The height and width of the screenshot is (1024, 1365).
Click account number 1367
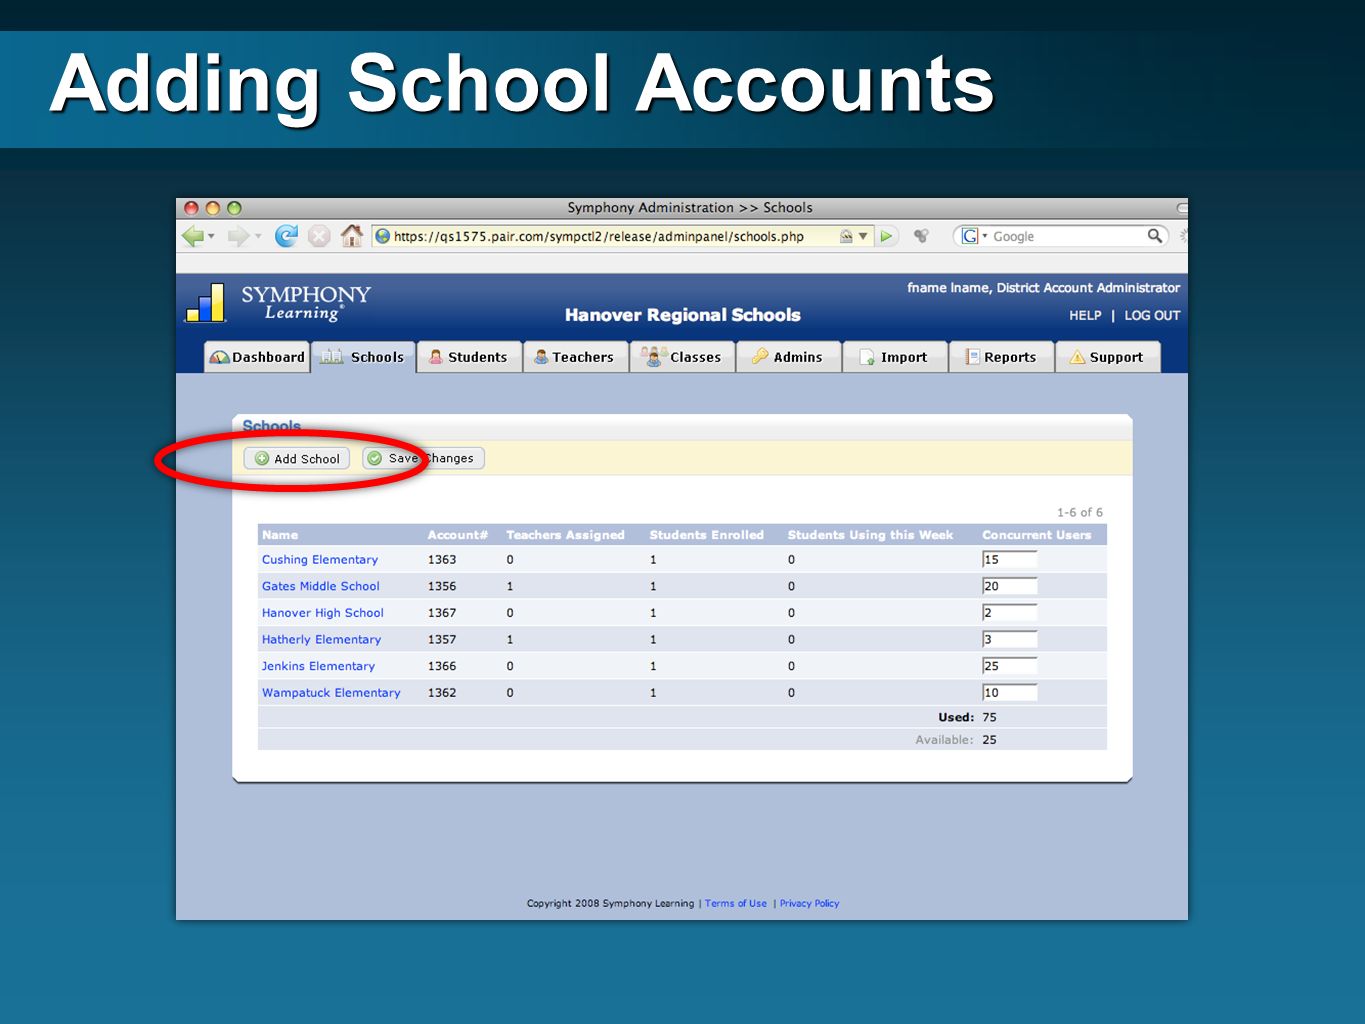[x=442, y=613]
